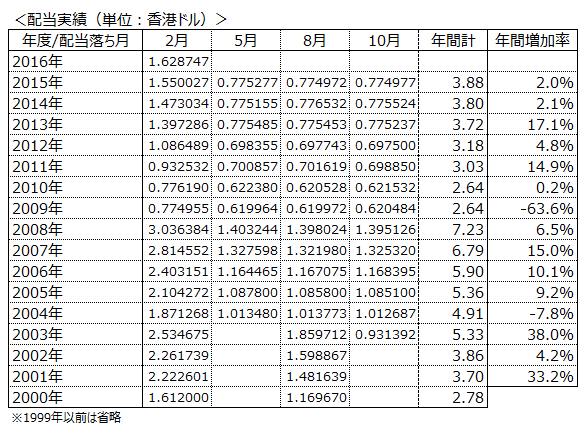Viewport: 585px width, 437px height.
Task: Click the value 2.261739
Action: pos(178,355)
